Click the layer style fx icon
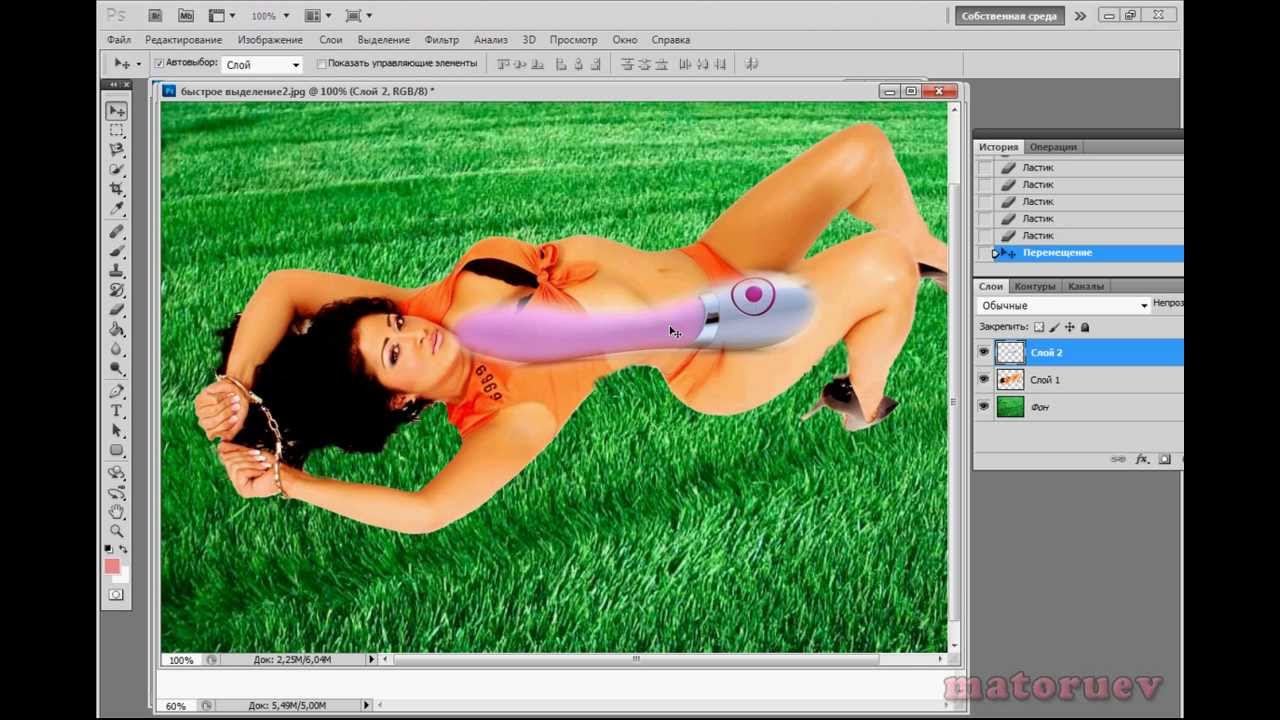 click(x=1142, y=459)
